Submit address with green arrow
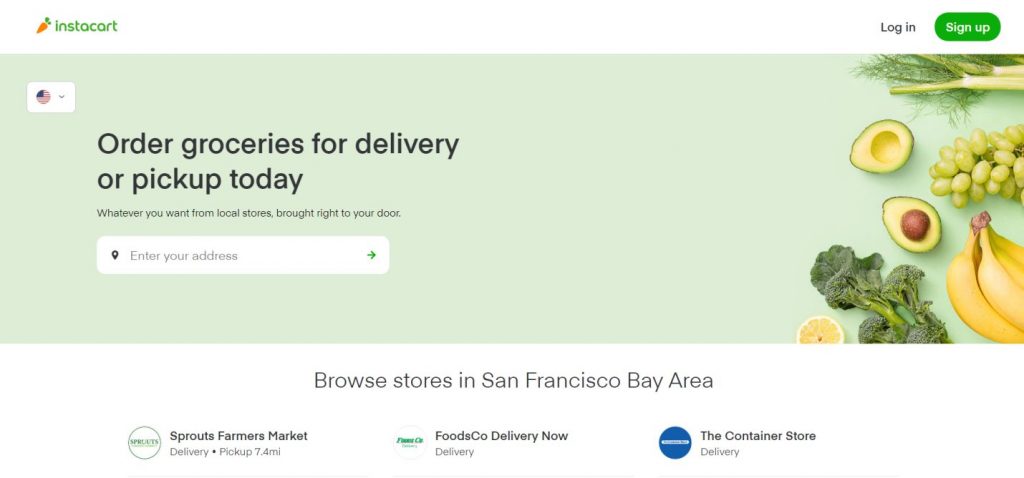The width and height of the screenshot is (1024, 478). [372, 255]
